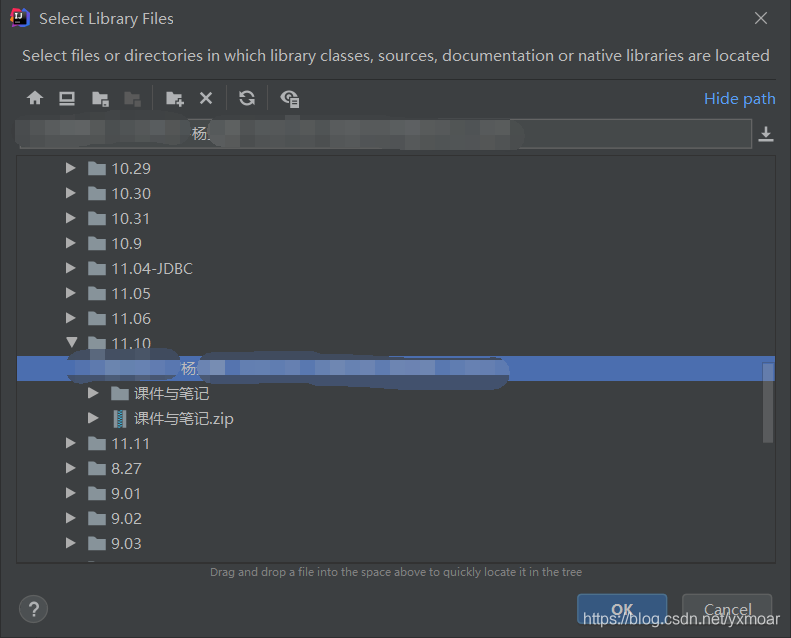Select the 课件与笔记 folder
Viewport: 791px width, 638px height.
(159, 393)
